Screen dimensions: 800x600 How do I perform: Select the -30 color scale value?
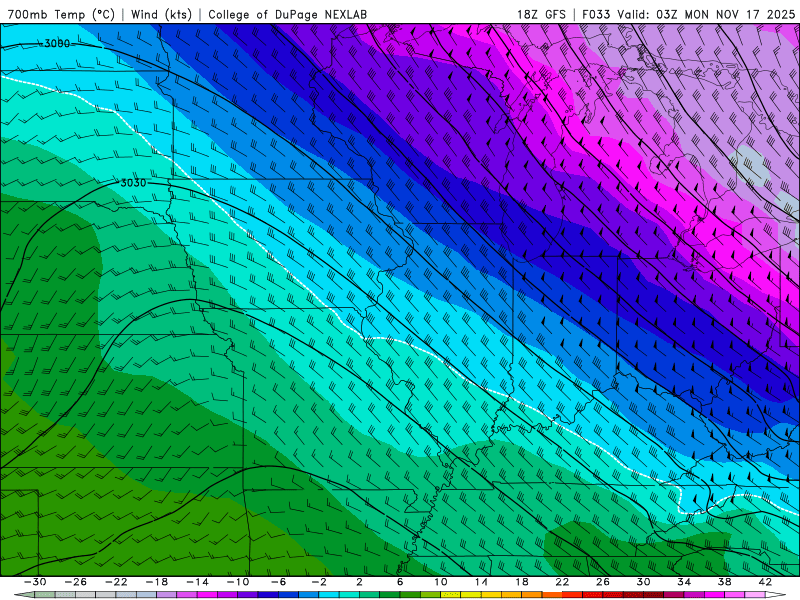(x=35, y=582)
